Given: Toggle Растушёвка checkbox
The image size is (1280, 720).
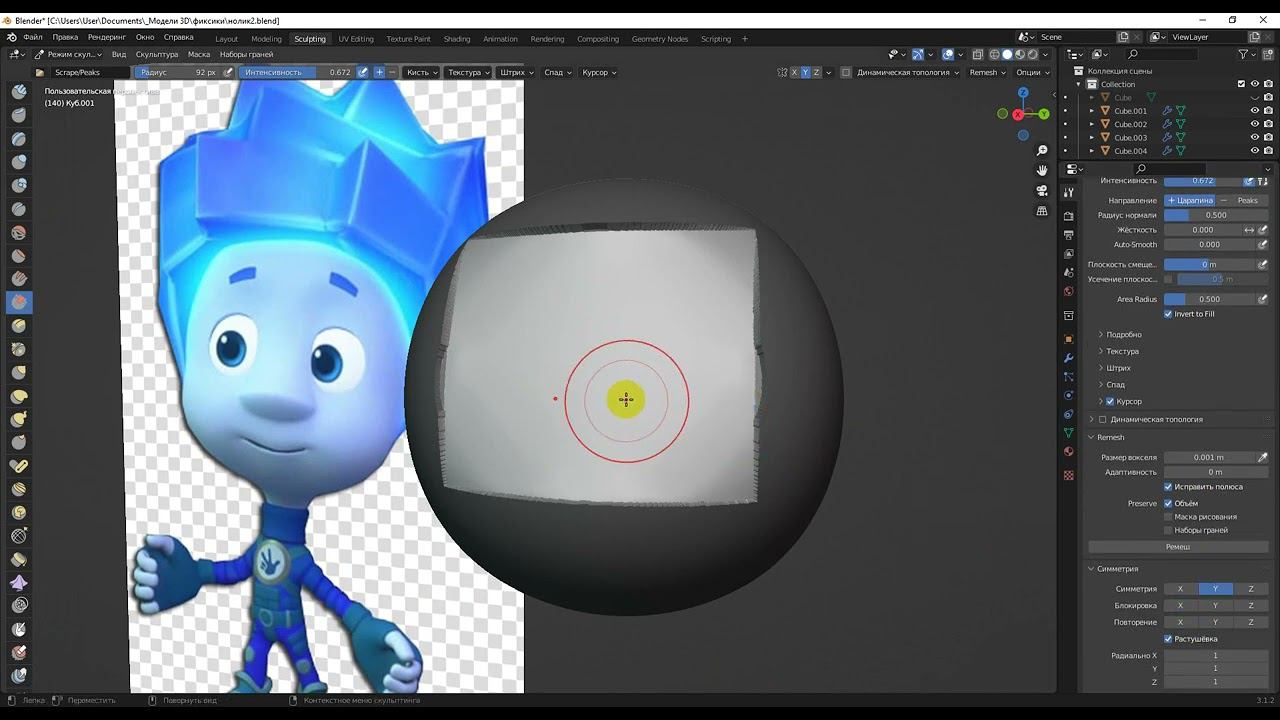Looking at the screenshot, I should pos(1168,639).
